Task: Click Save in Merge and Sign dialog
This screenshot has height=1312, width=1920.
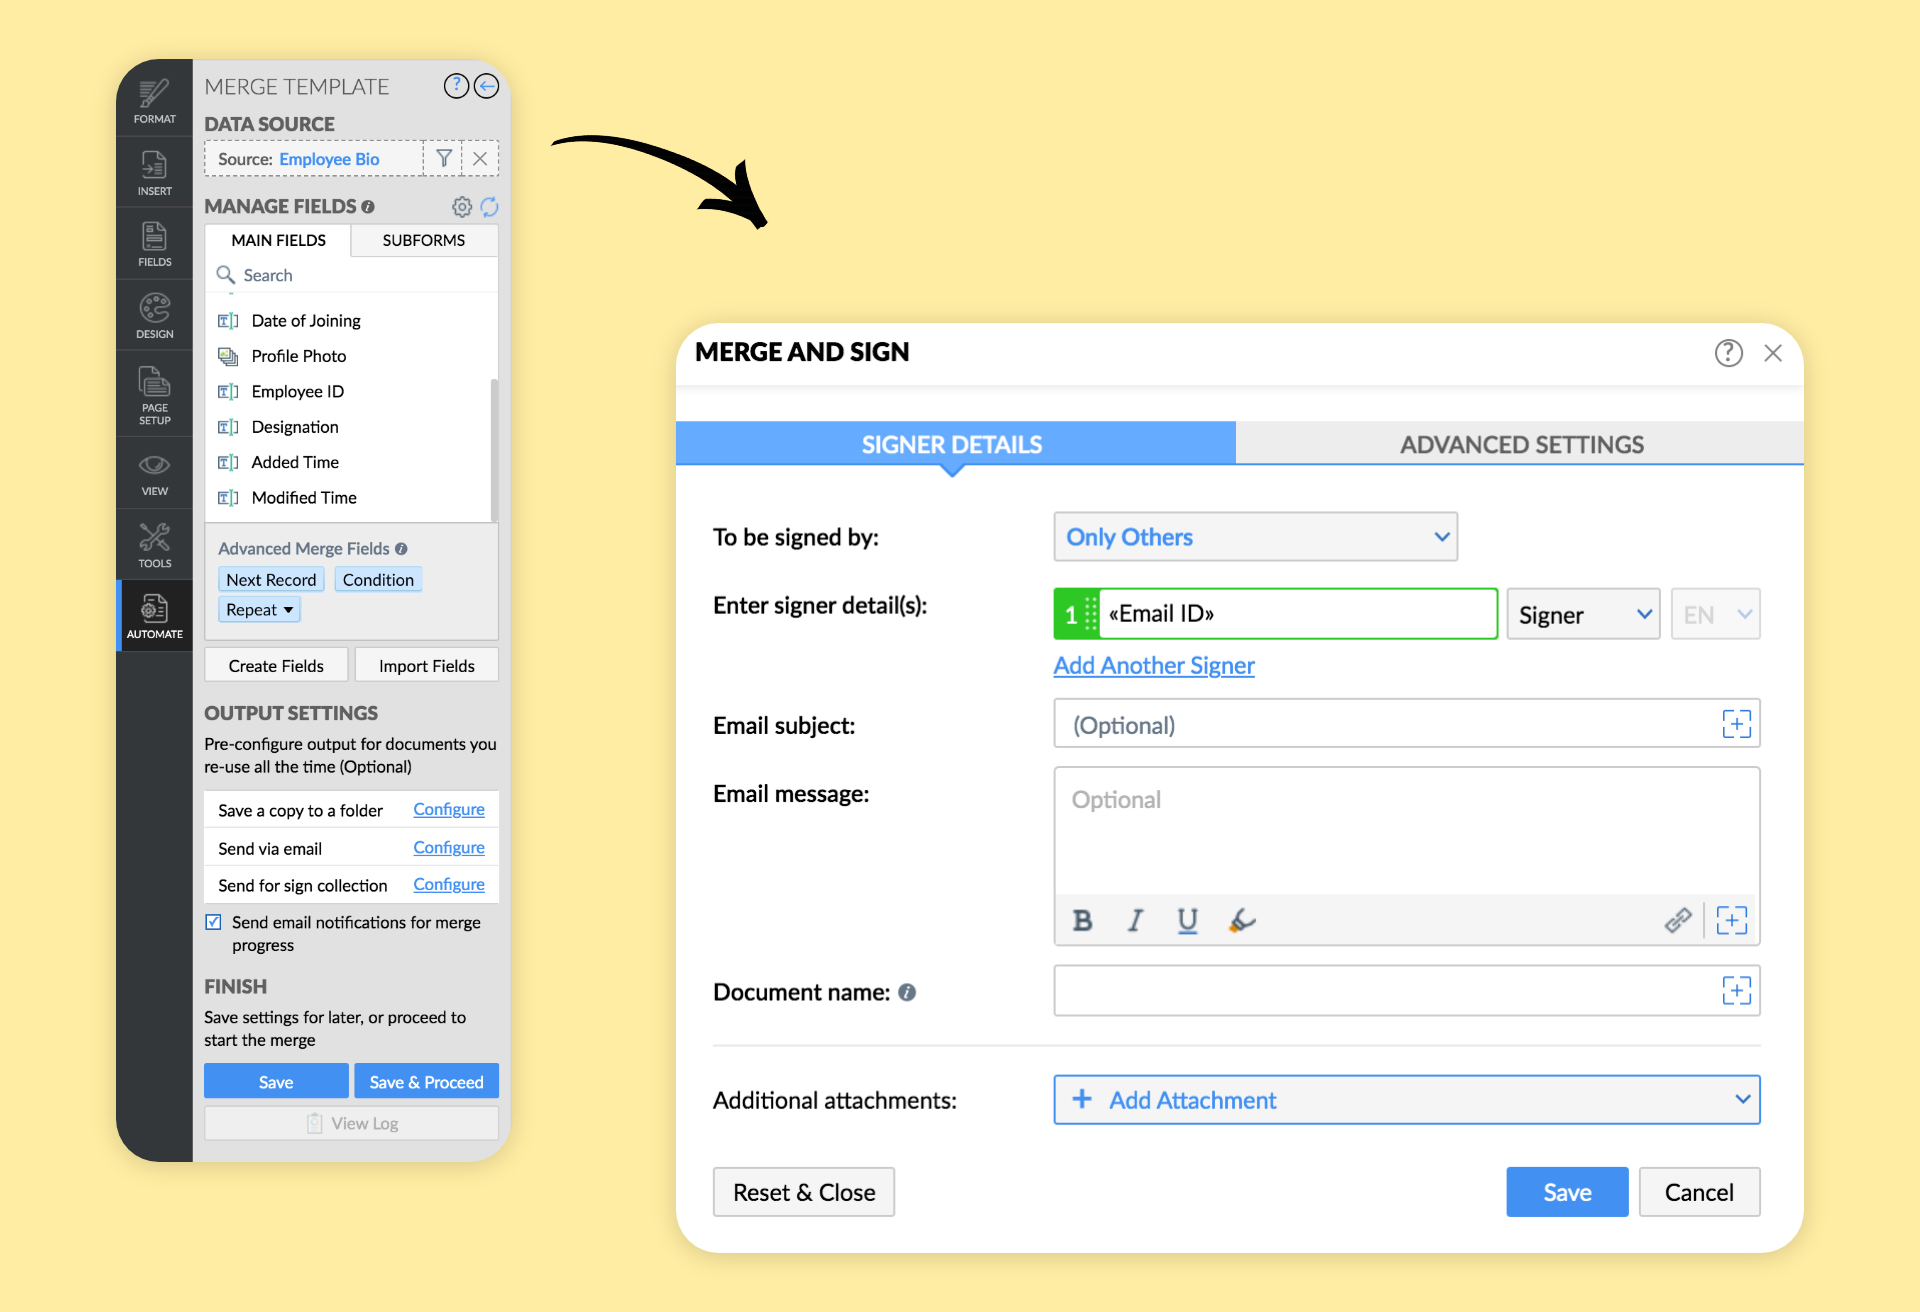Action: point(1567,1192)
